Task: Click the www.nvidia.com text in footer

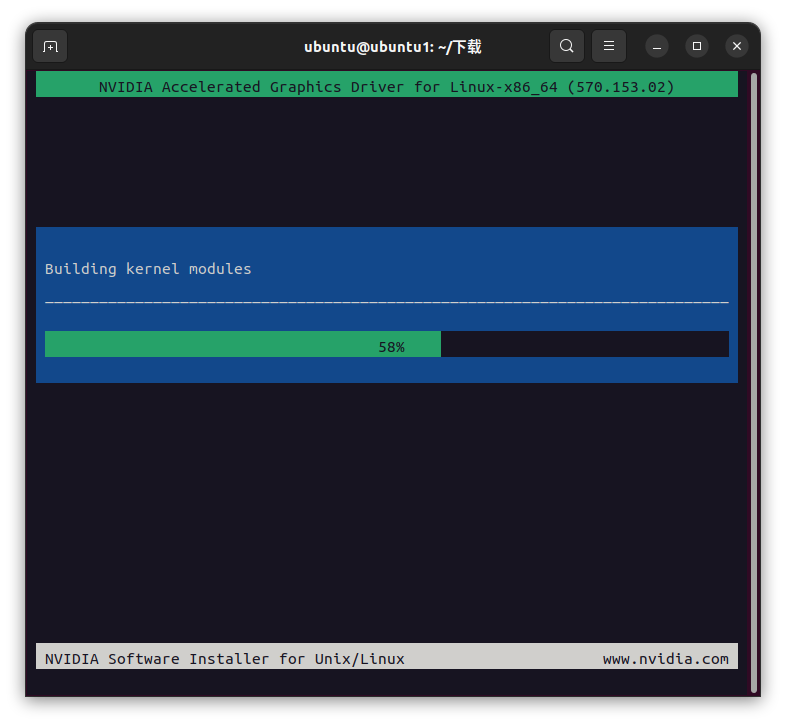Action: (665, 658)
